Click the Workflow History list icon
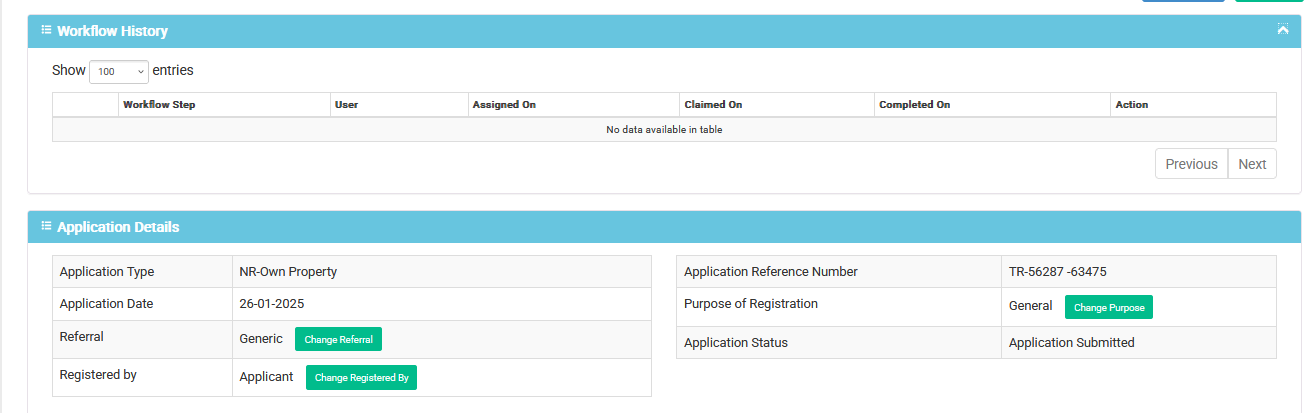The width and height of the screenshot is (1312, 413). (x=46, y=30)
